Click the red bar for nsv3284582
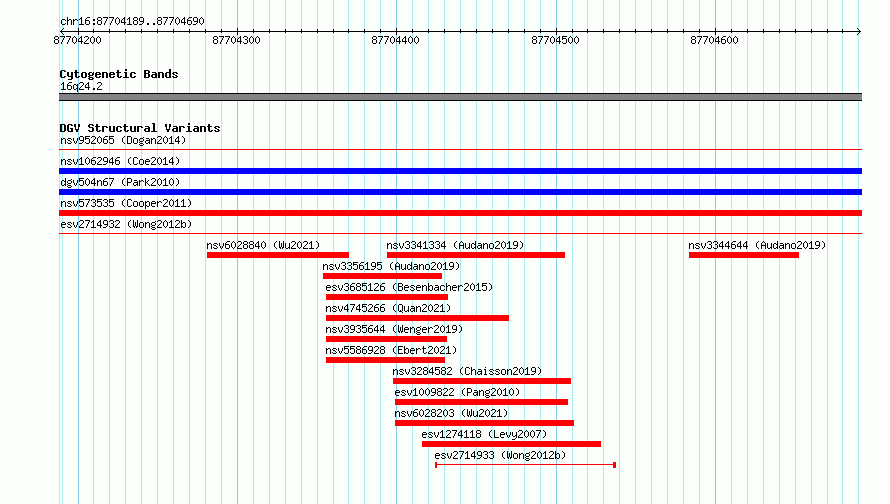890x504 pixels. (482, 381)
